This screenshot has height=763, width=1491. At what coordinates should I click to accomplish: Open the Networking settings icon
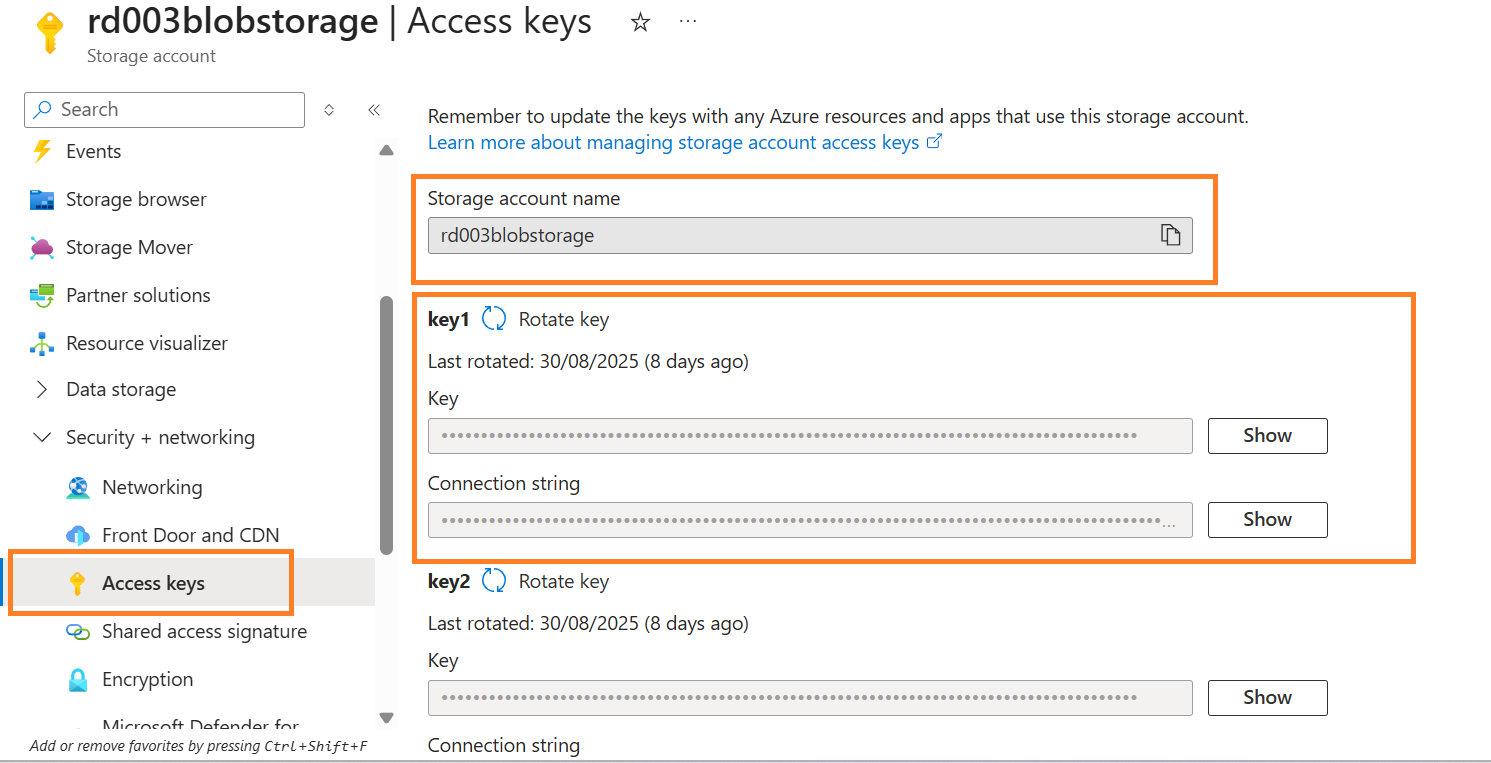(x=79, y=487)
